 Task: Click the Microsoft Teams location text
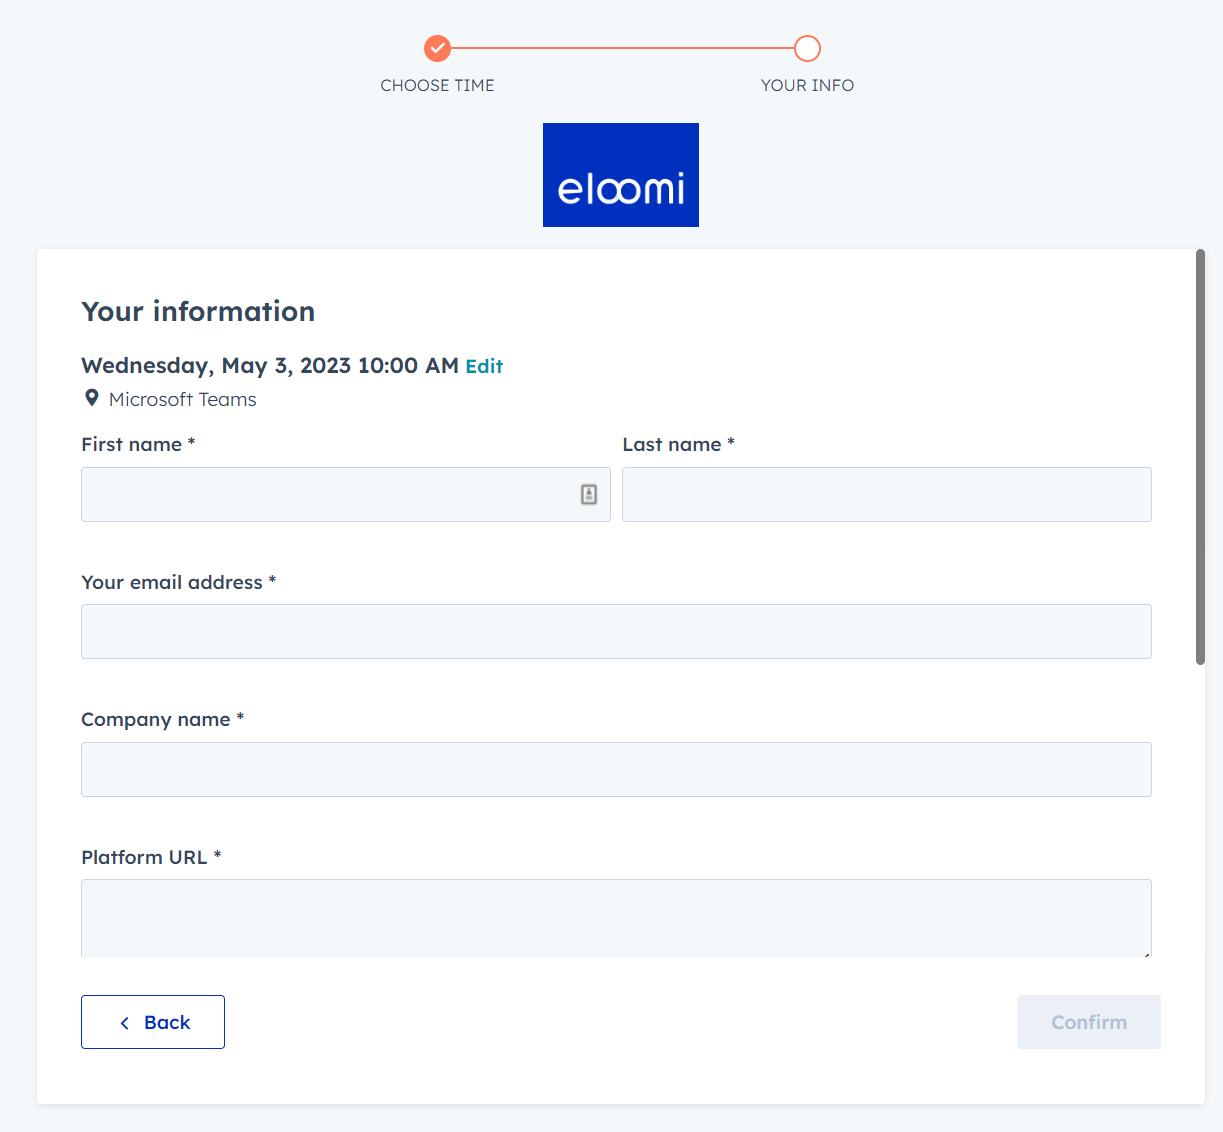[183, 399]
